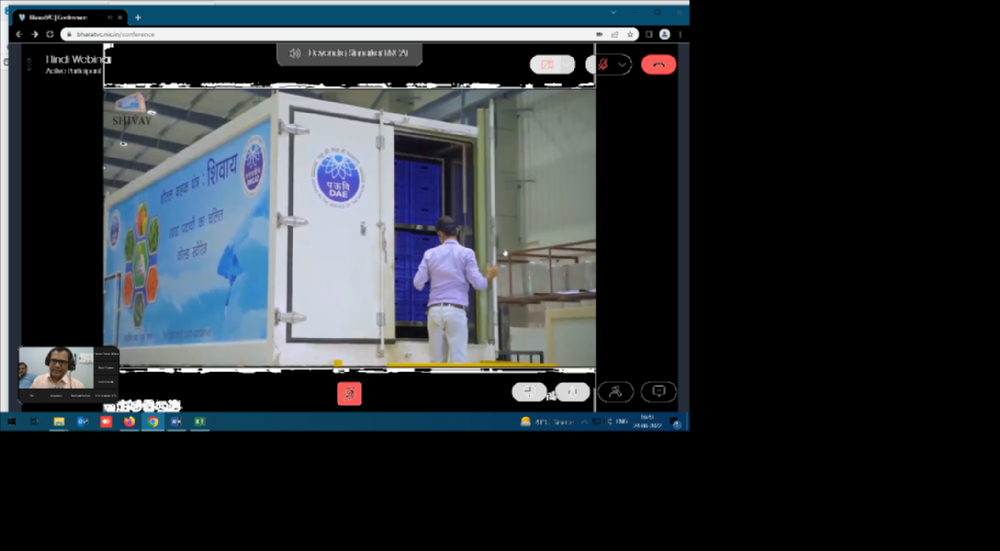Expand hidden system tray icons
Viewport: 1000px width, 551px height.
coord(584,422)
